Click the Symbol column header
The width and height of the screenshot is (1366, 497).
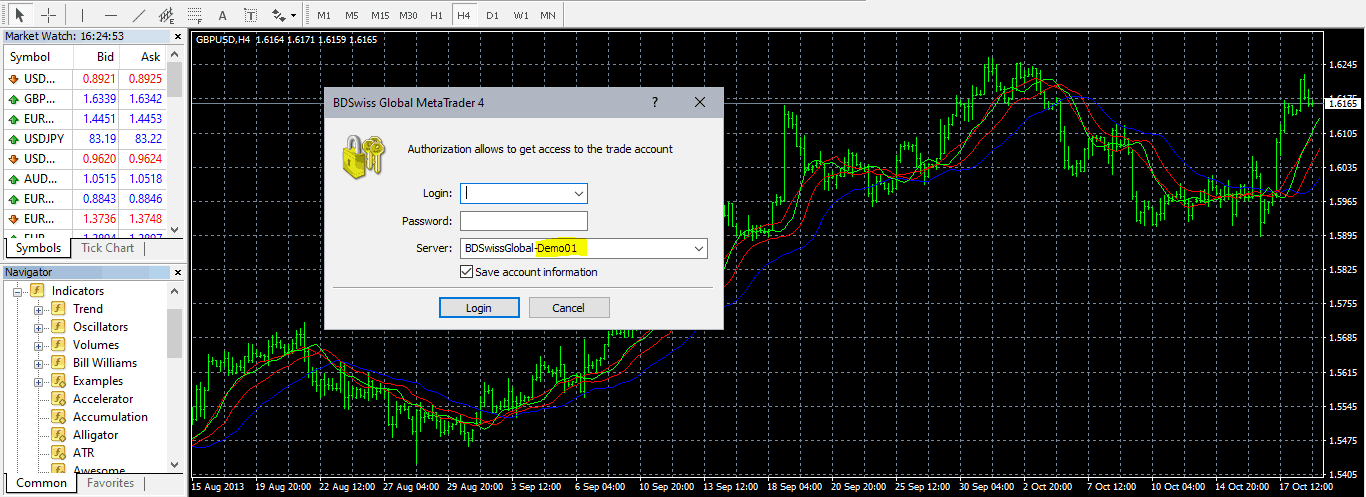[38, 57]
